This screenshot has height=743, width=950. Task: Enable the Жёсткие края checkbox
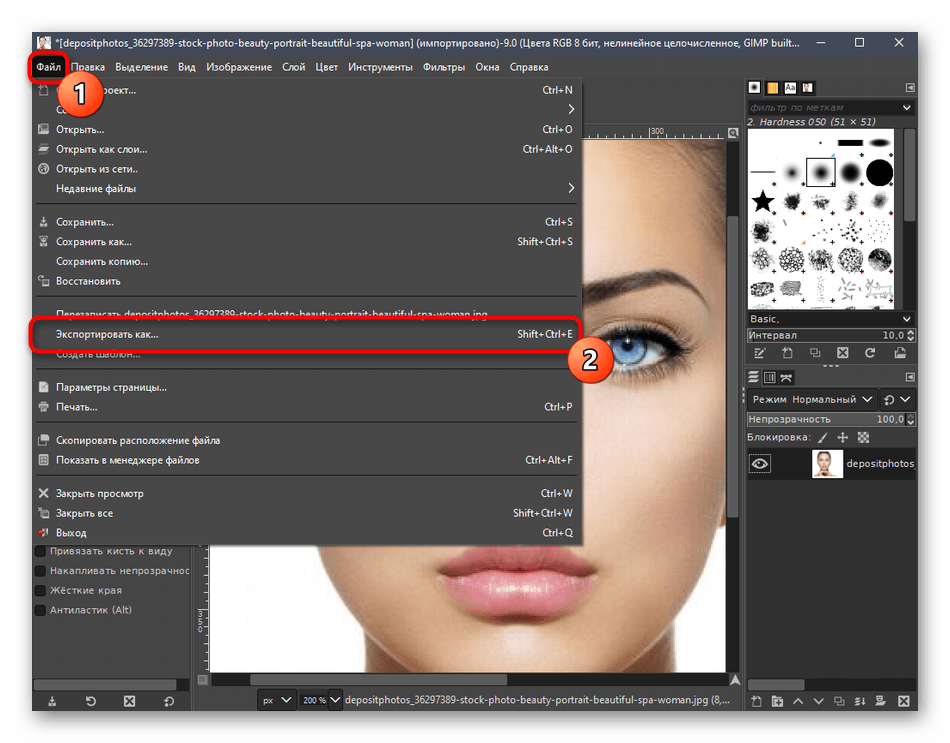point(40,590)
